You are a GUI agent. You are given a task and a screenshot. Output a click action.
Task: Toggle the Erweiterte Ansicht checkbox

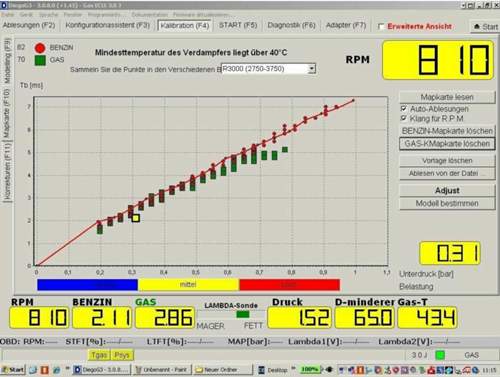click(381, 27)
